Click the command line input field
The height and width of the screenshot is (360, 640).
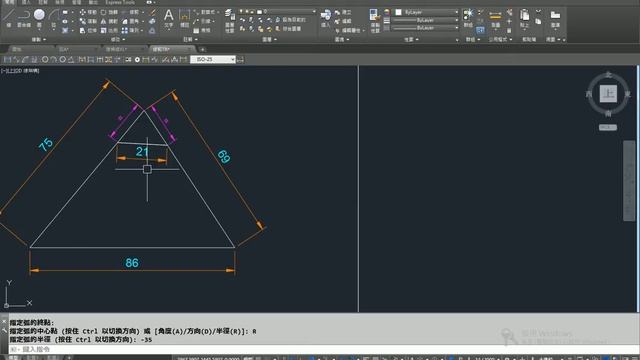[324, 349]
